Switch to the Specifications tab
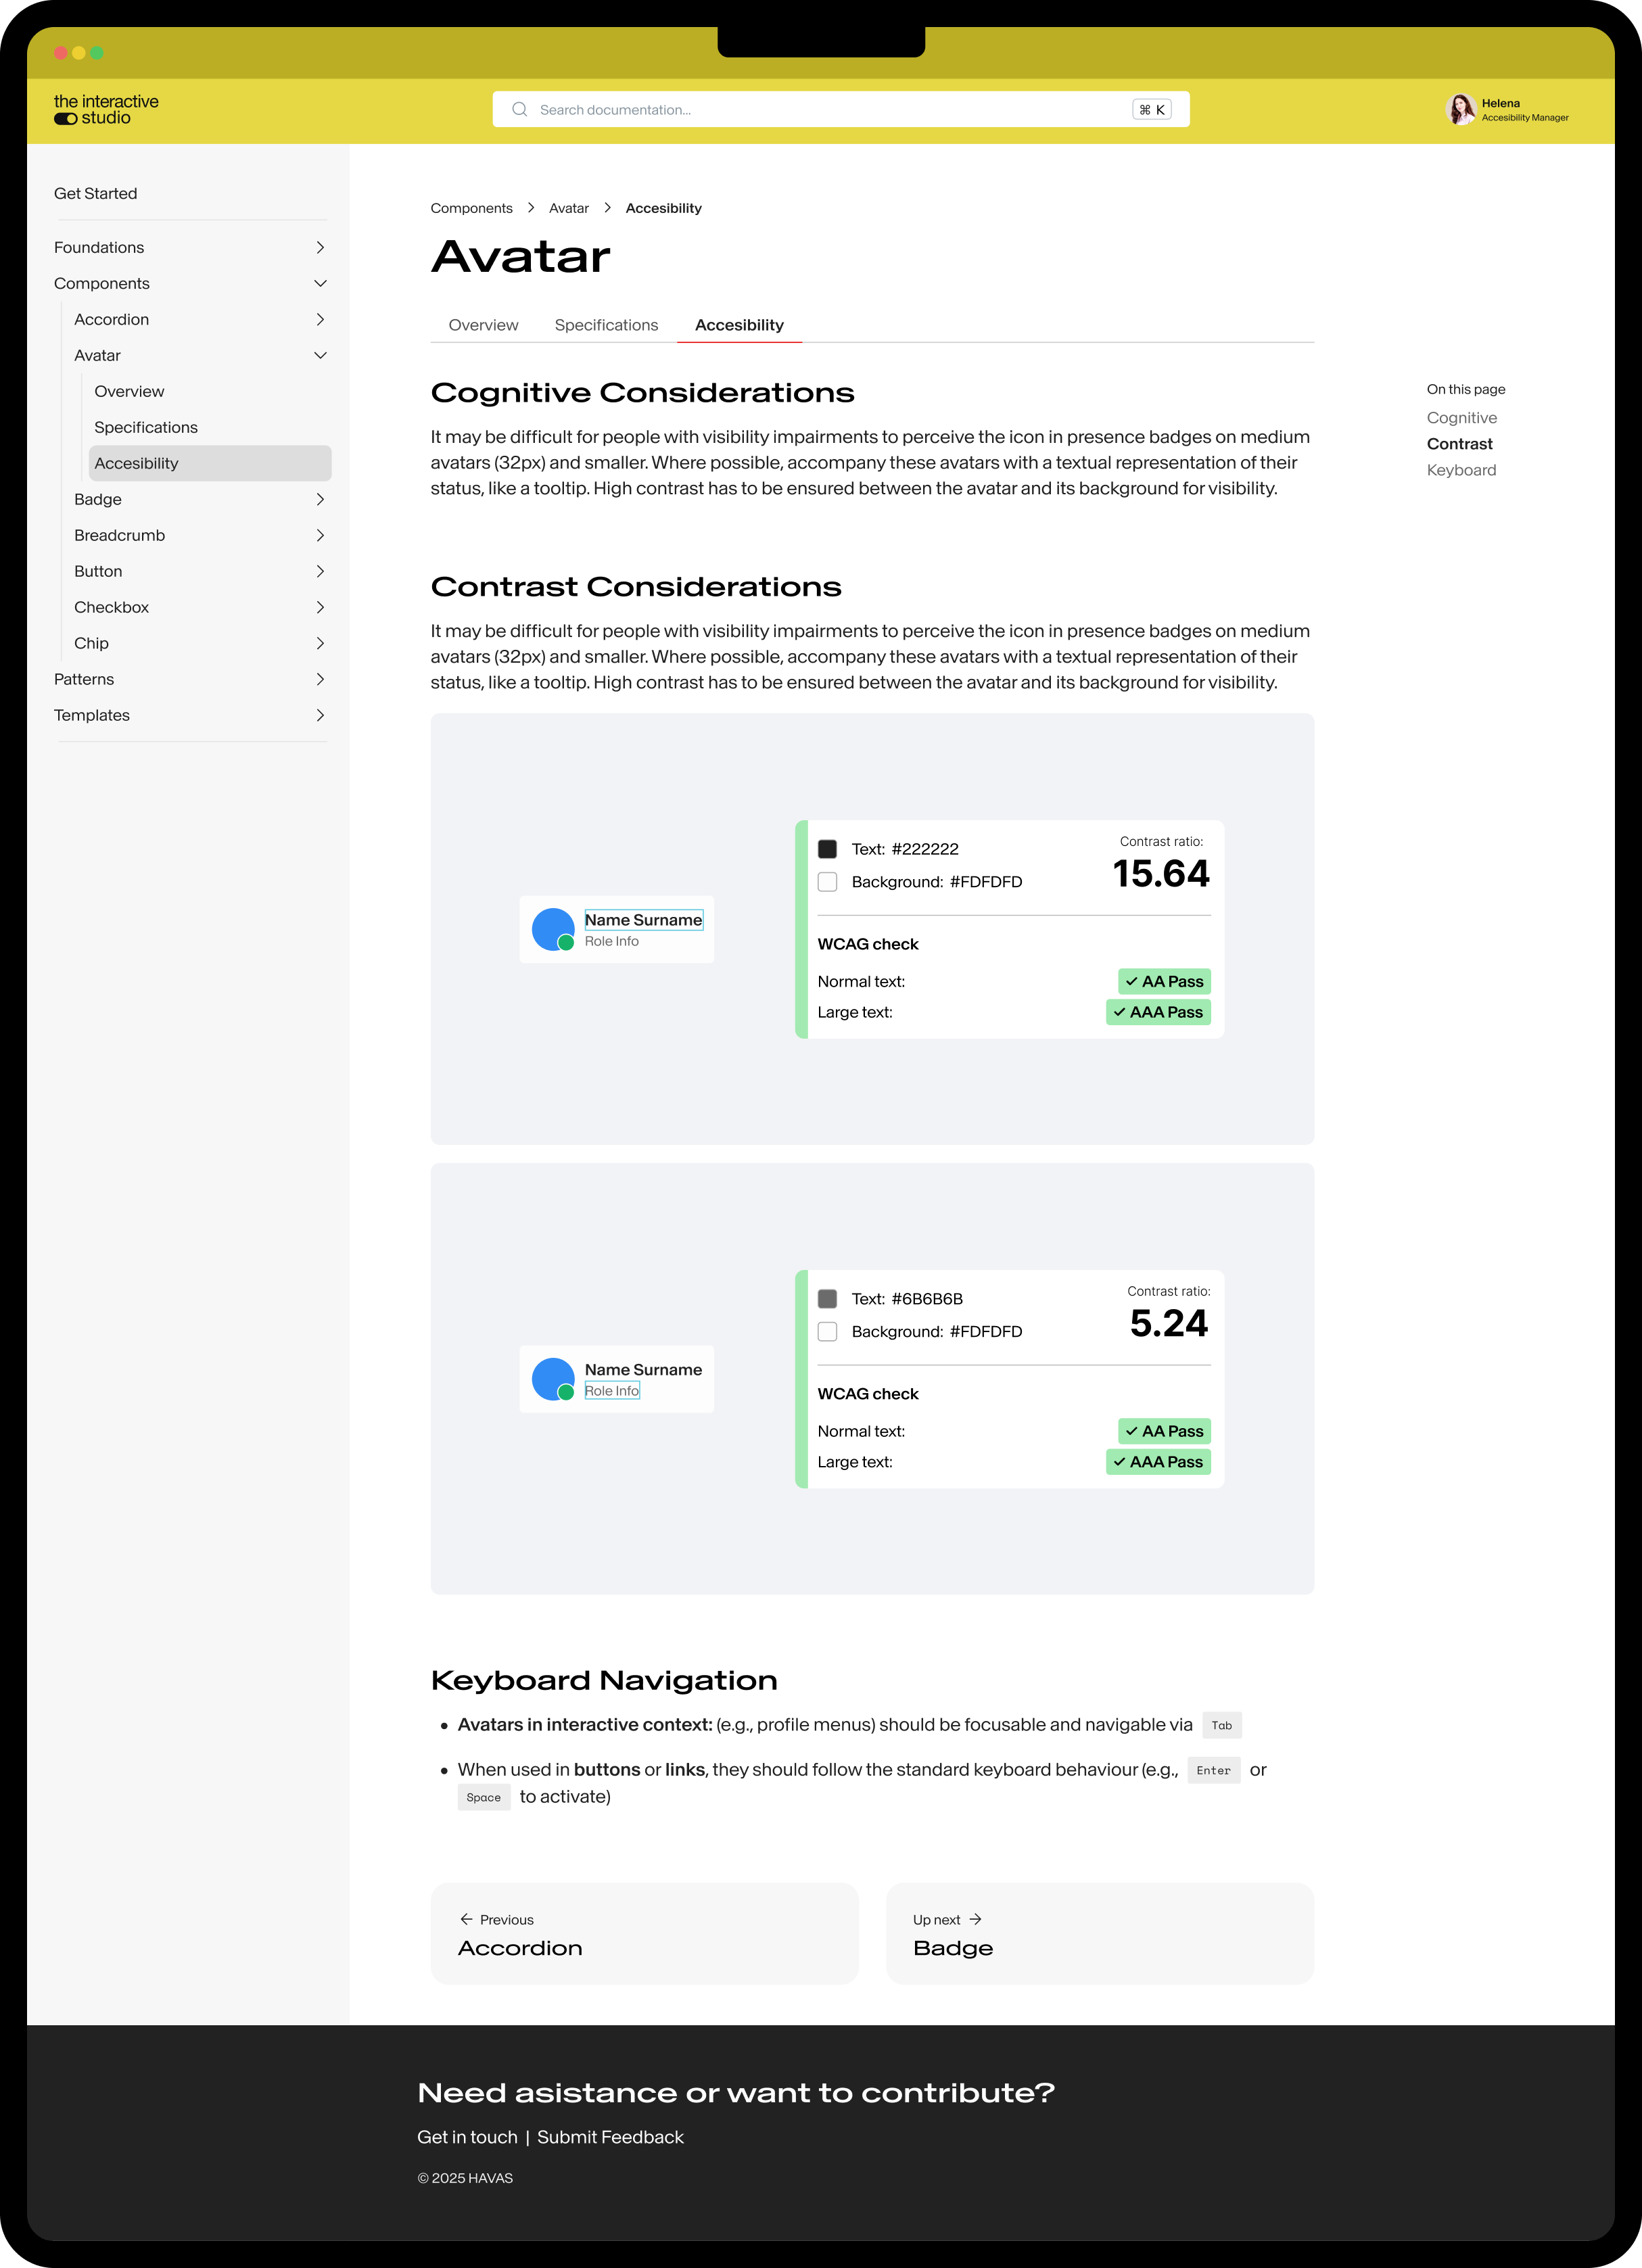 point(606,325)
